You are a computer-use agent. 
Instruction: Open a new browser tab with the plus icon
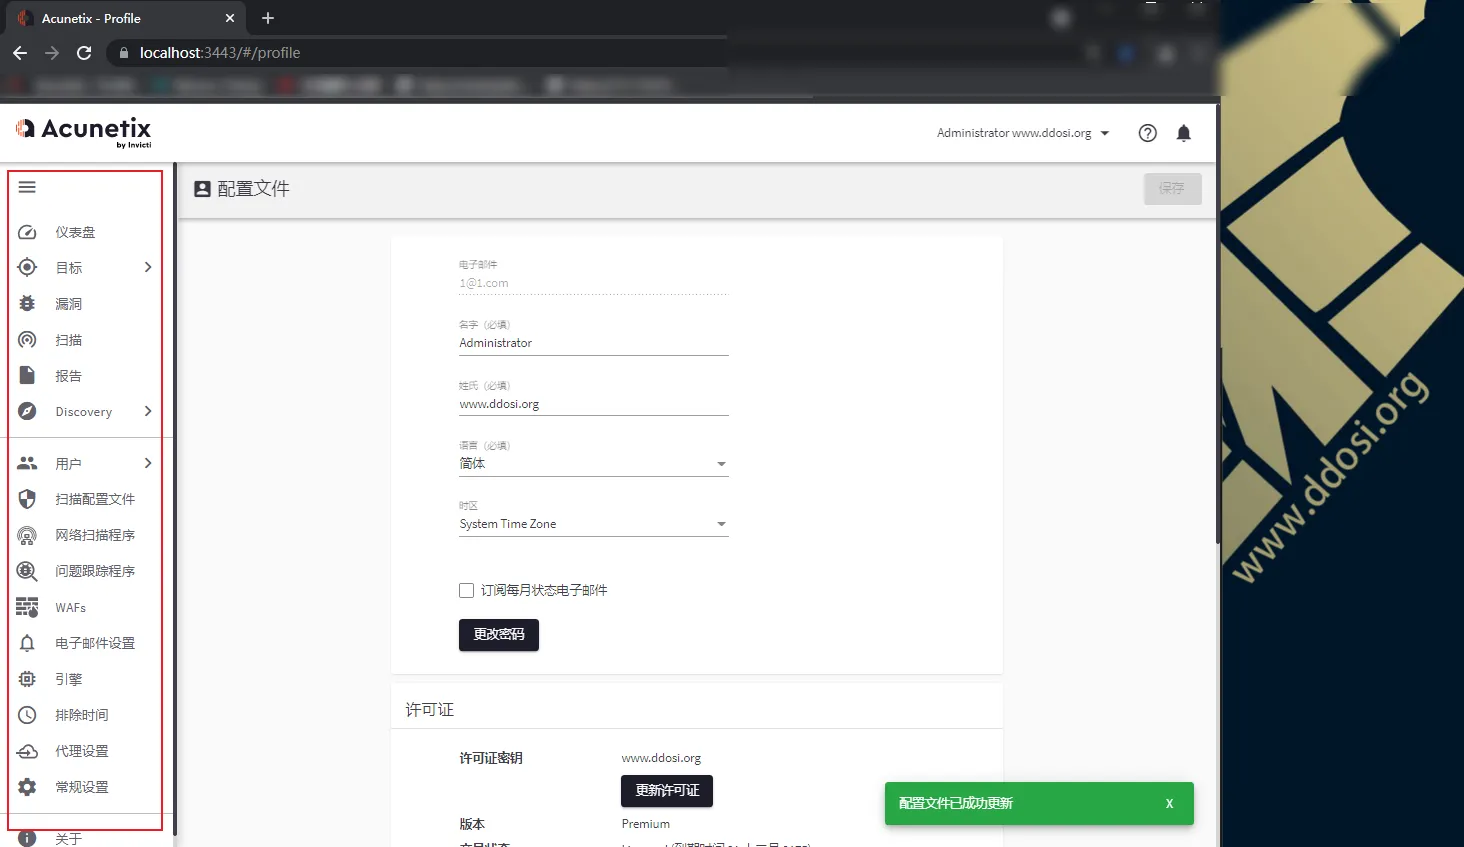[268, 18]
